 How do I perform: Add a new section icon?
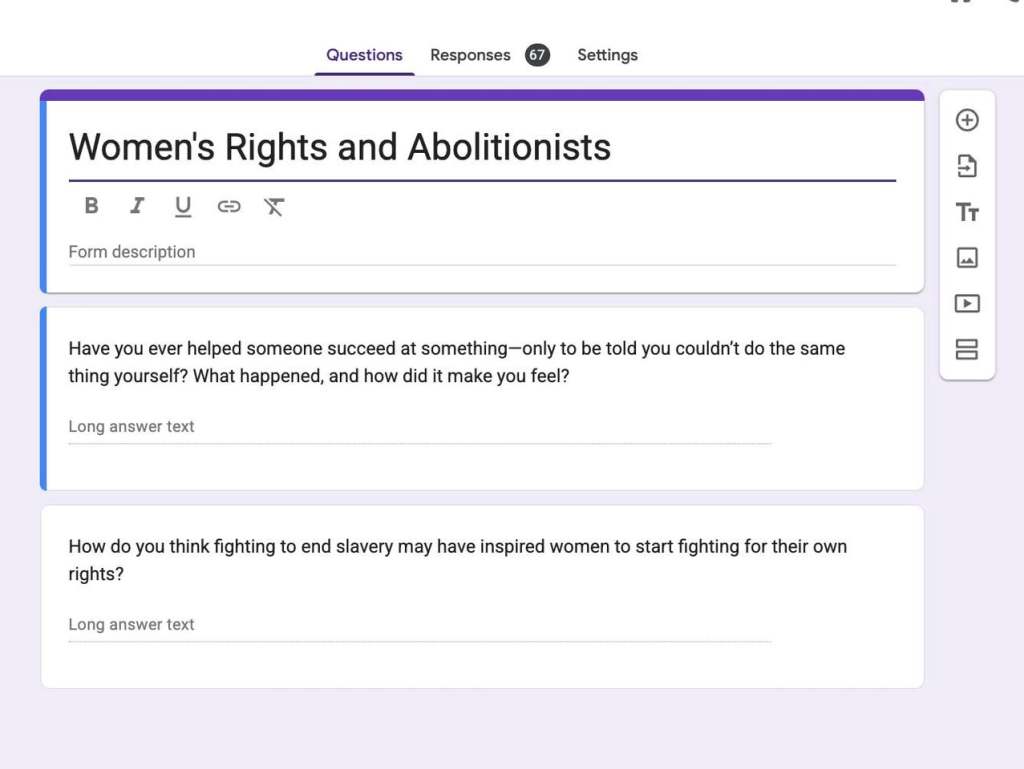coord(967,349)
